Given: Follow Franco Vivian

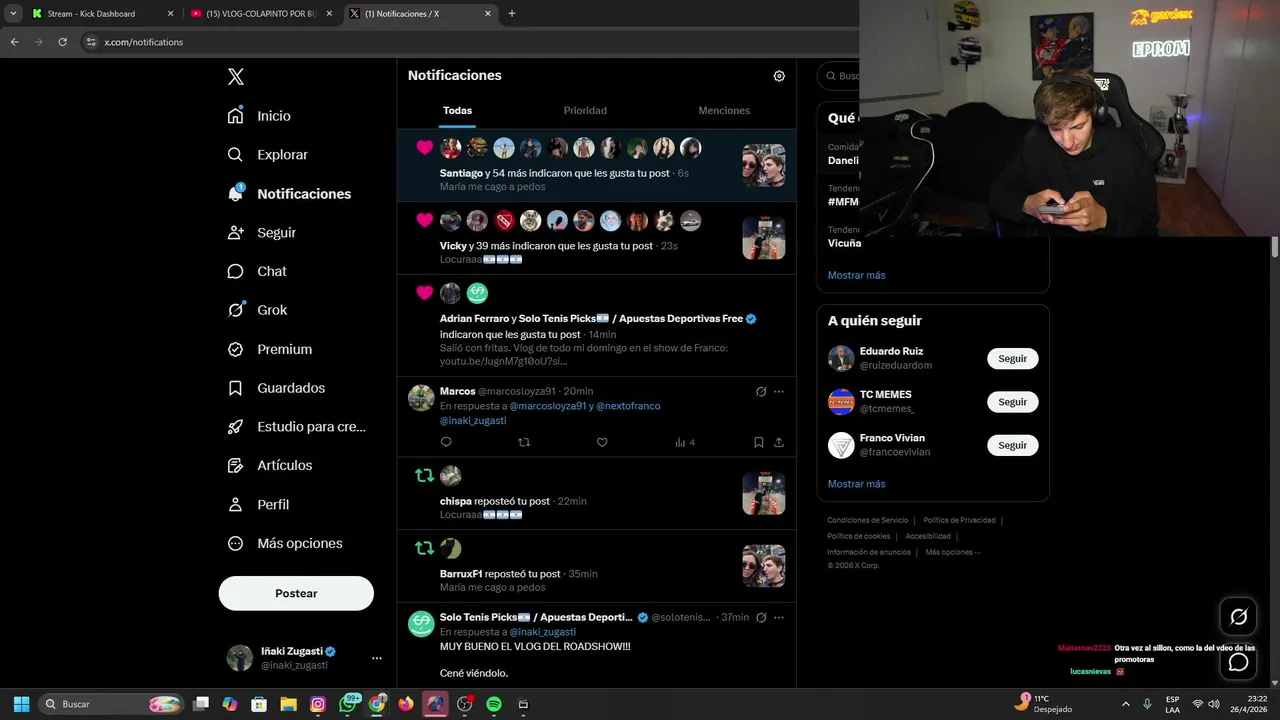Looking at the screenshot, I should 1012,445.
